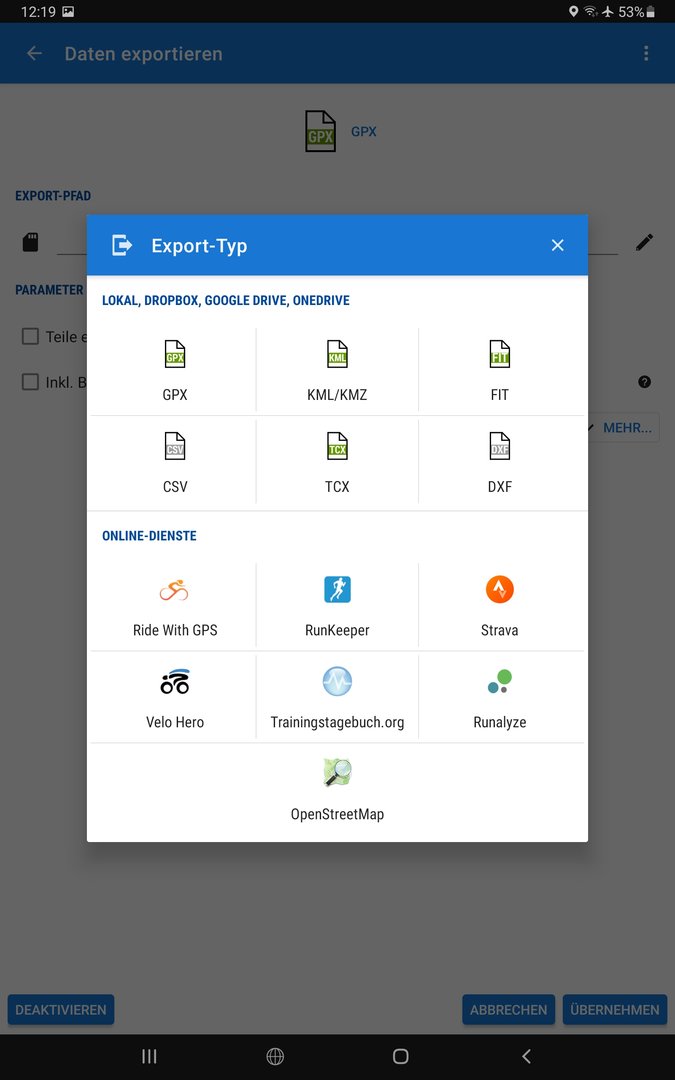Image resolution: width=675 pixels, height=1080 pixels.
Task: Tap the Android home button
Action: [x=400, y=1056]
